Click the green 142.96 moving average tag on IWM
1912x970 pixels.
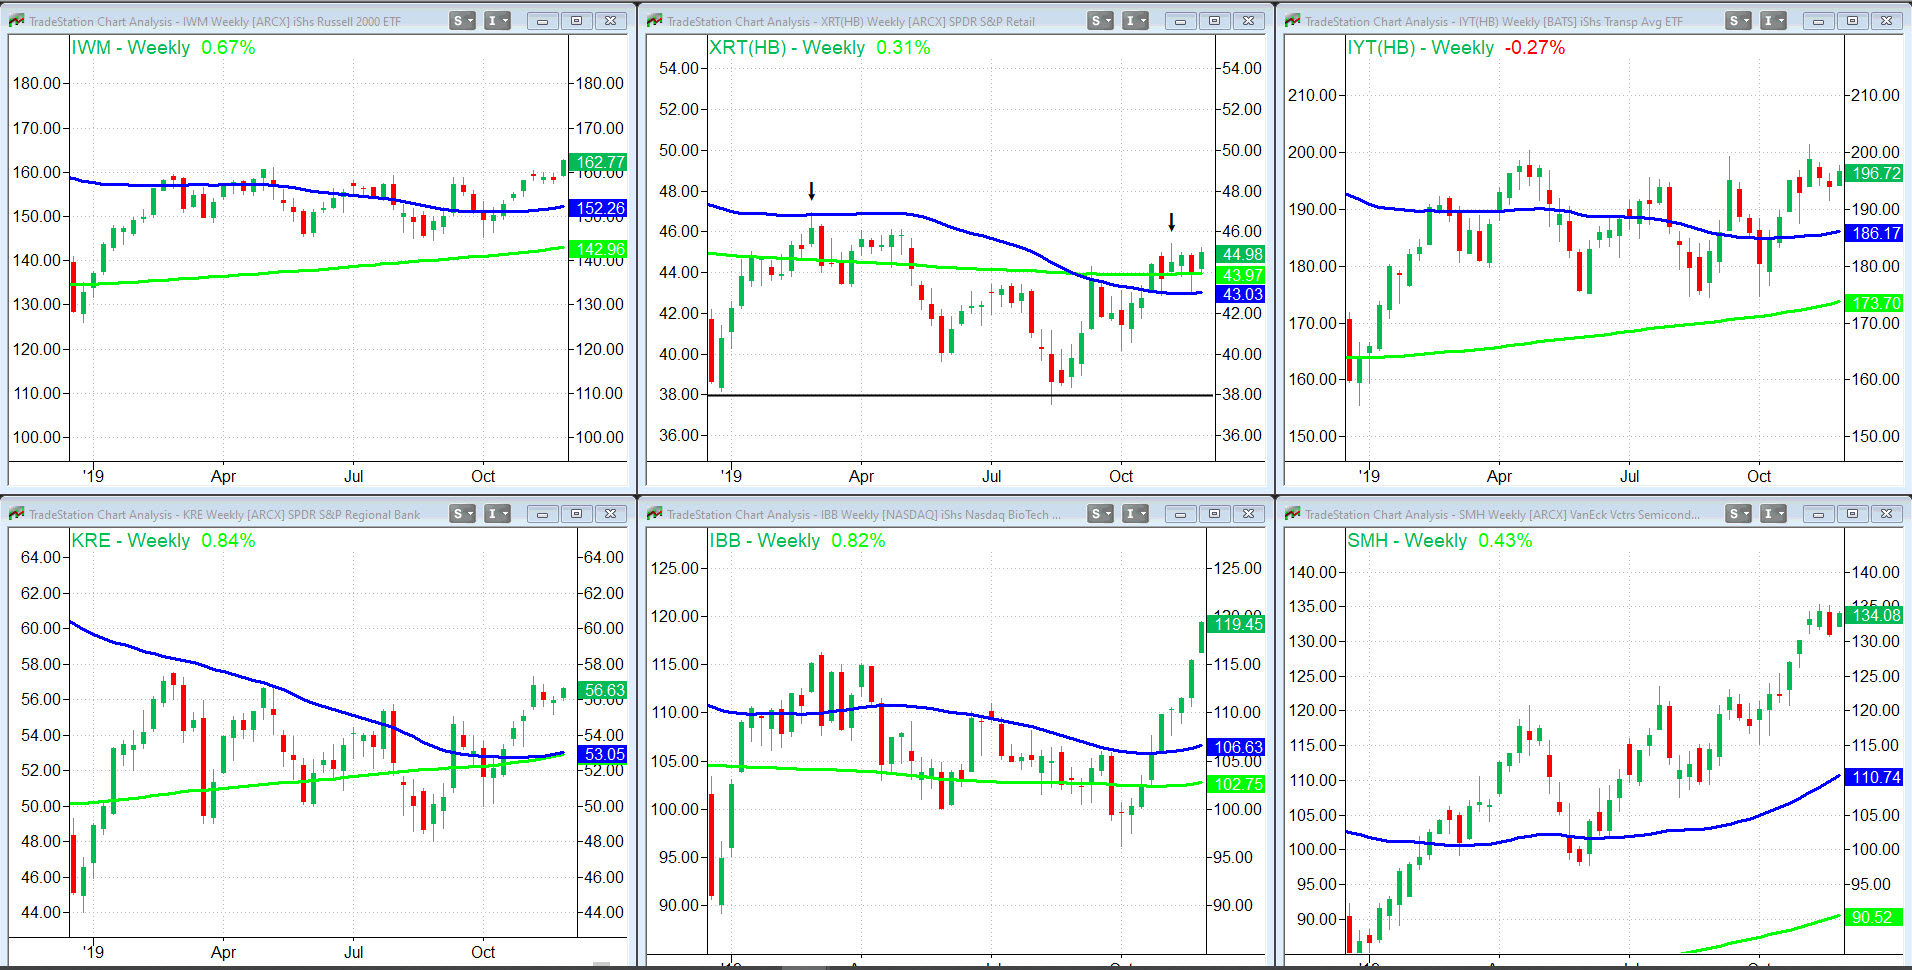[x=600, y=249]
